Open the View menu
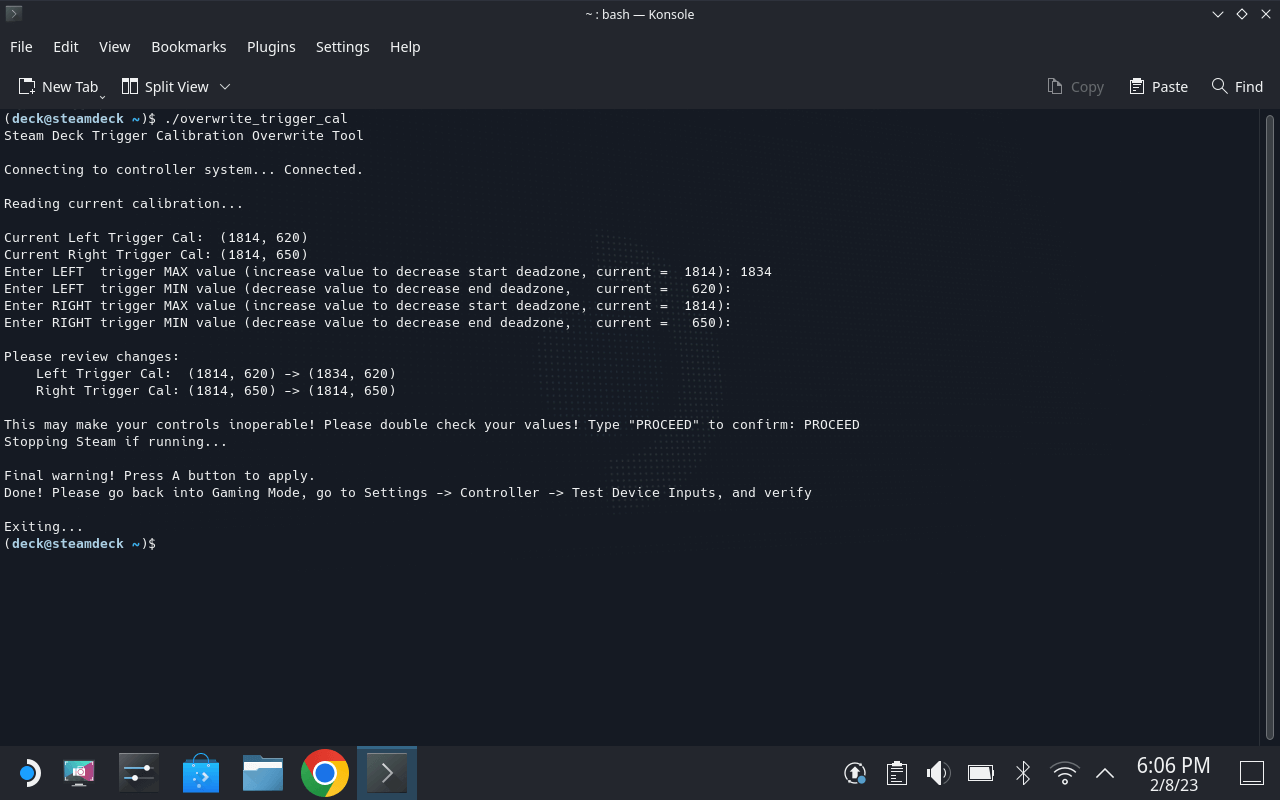Image resolution: width=1280 pixels, height=800 pixels. (115, 47)
